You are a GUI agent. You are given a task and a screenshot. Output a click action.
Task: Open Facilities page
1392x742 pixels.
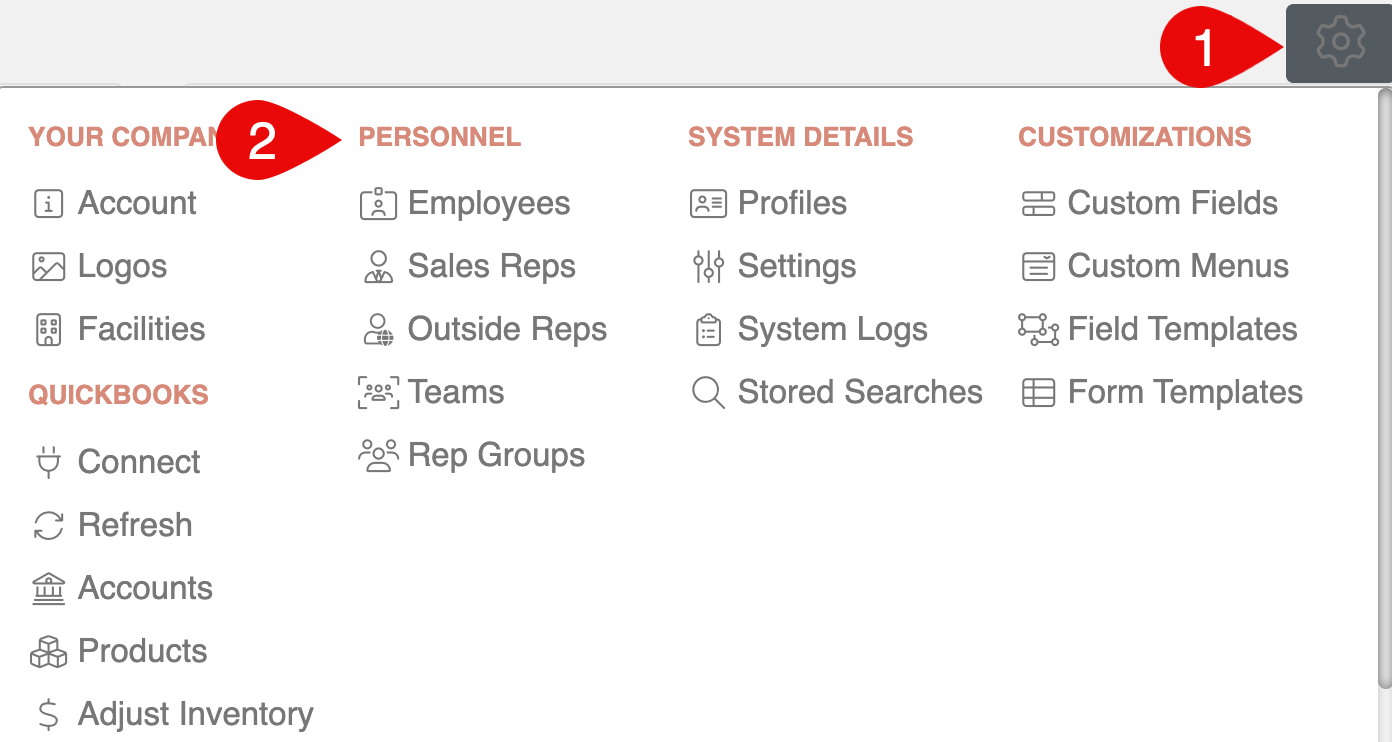tap(141, 330)
